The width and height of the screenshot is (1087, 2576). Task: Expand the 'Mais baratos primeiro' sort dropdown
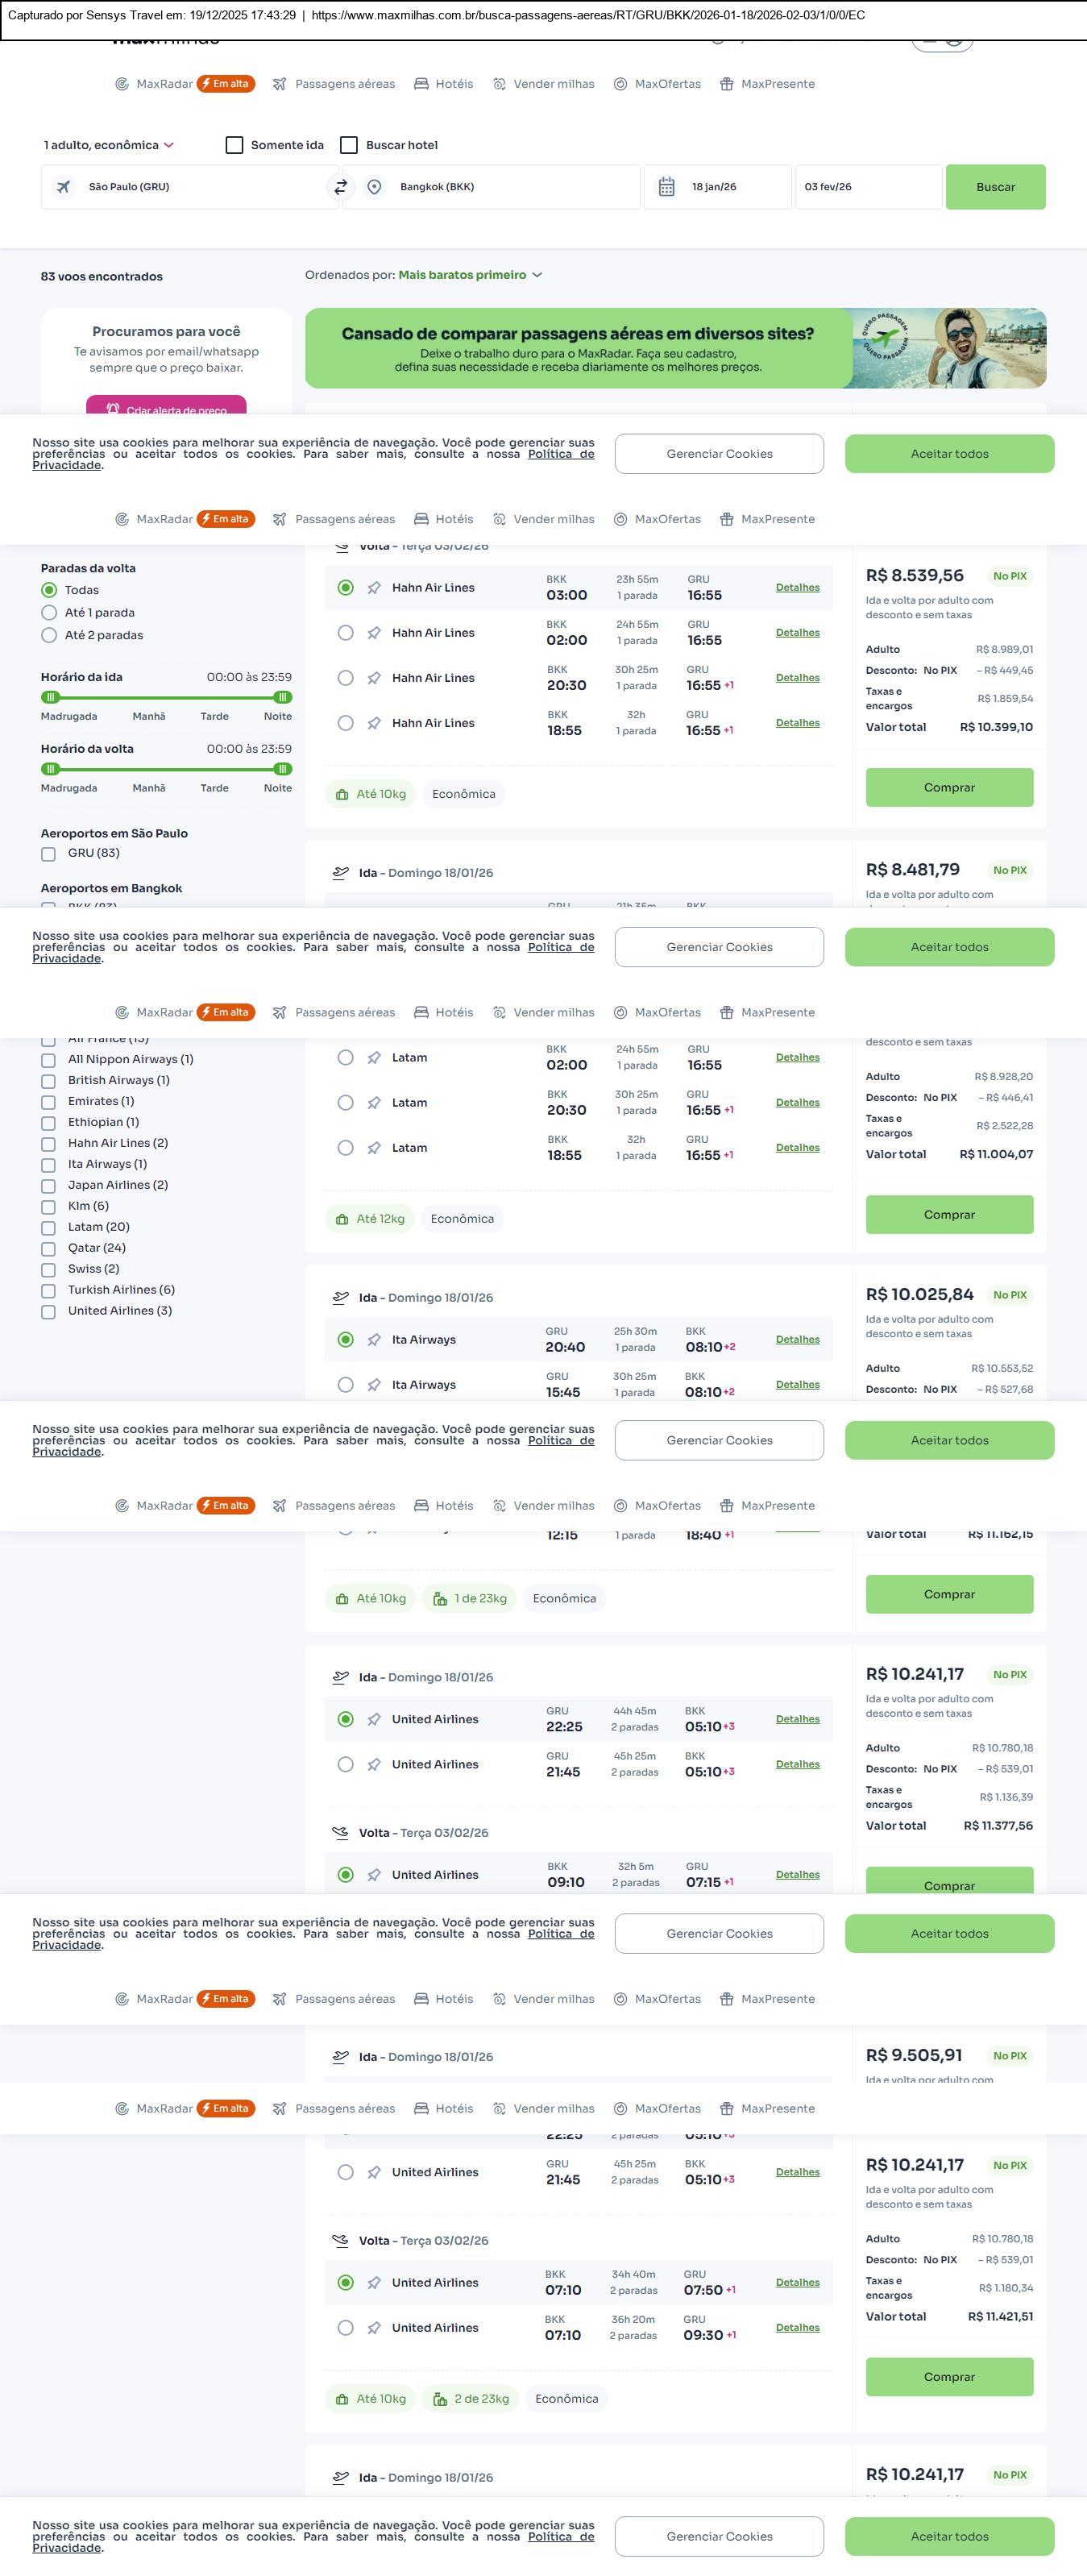470,275
